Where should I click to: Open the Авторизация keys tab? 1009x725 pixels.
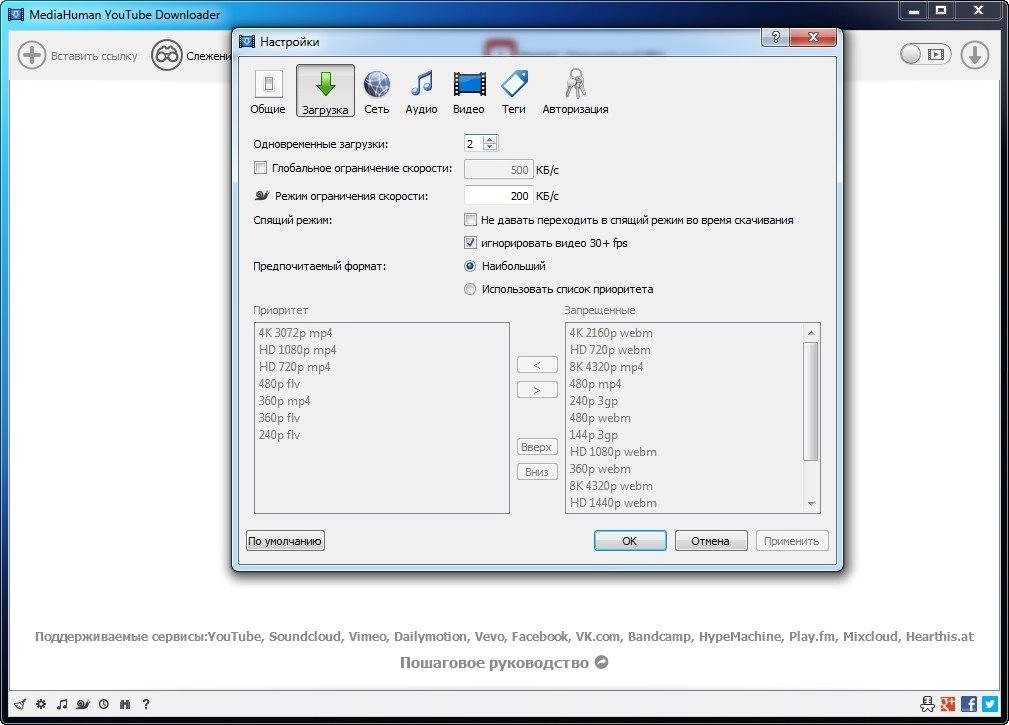575,92
